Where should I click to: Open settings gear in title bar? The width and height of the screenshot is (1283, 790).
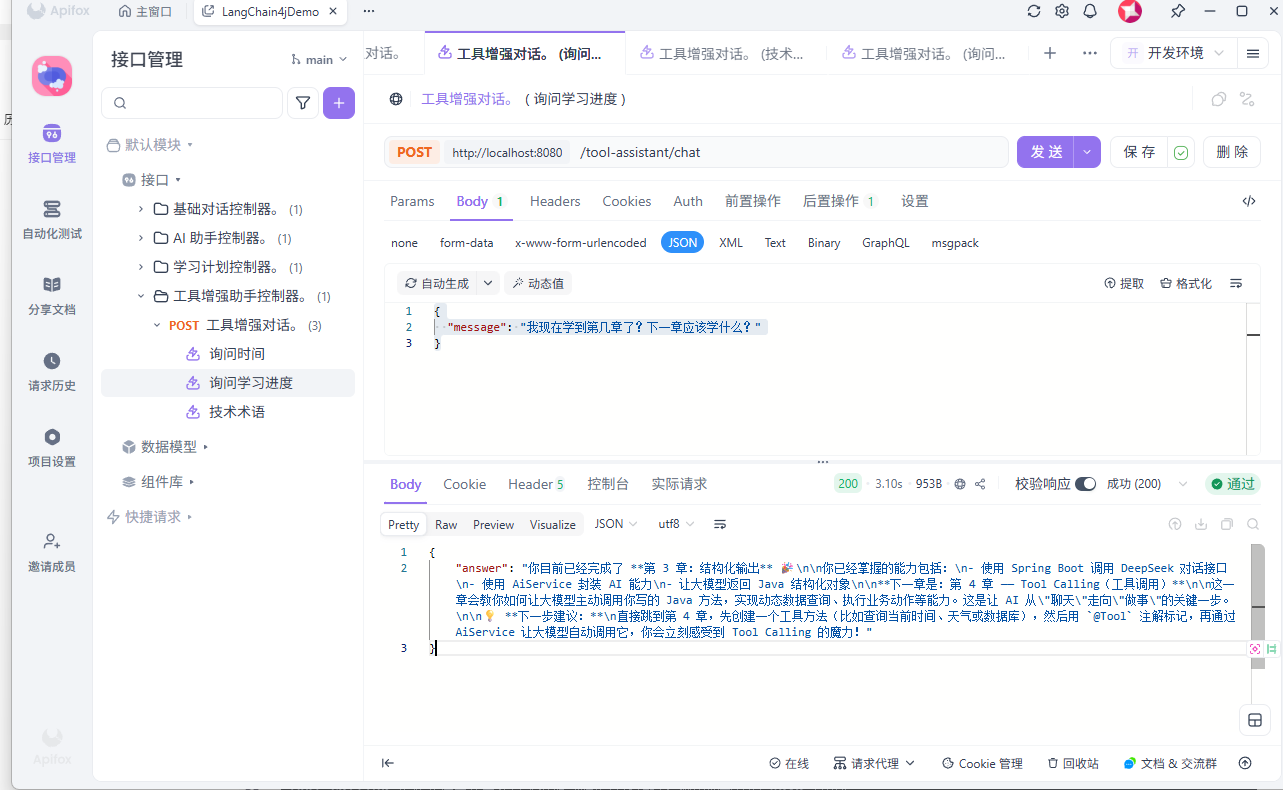[1062, 11]
